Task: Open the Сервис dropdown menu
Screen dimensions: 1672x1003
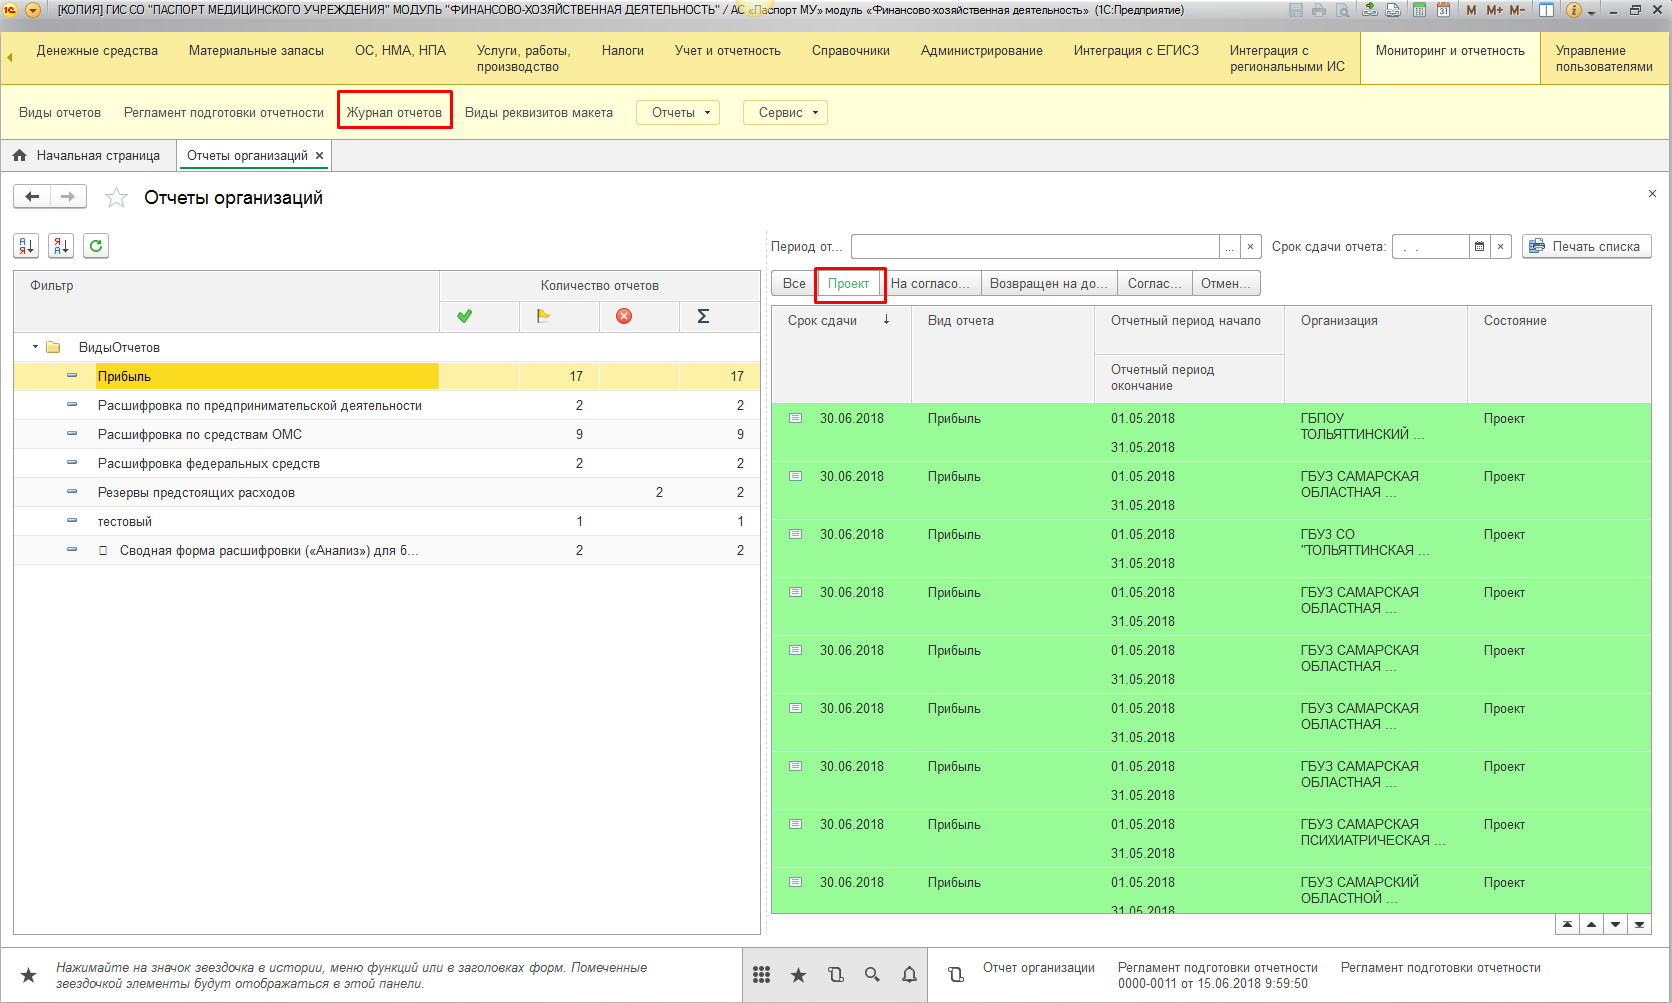Action: (x=787, y=113)
